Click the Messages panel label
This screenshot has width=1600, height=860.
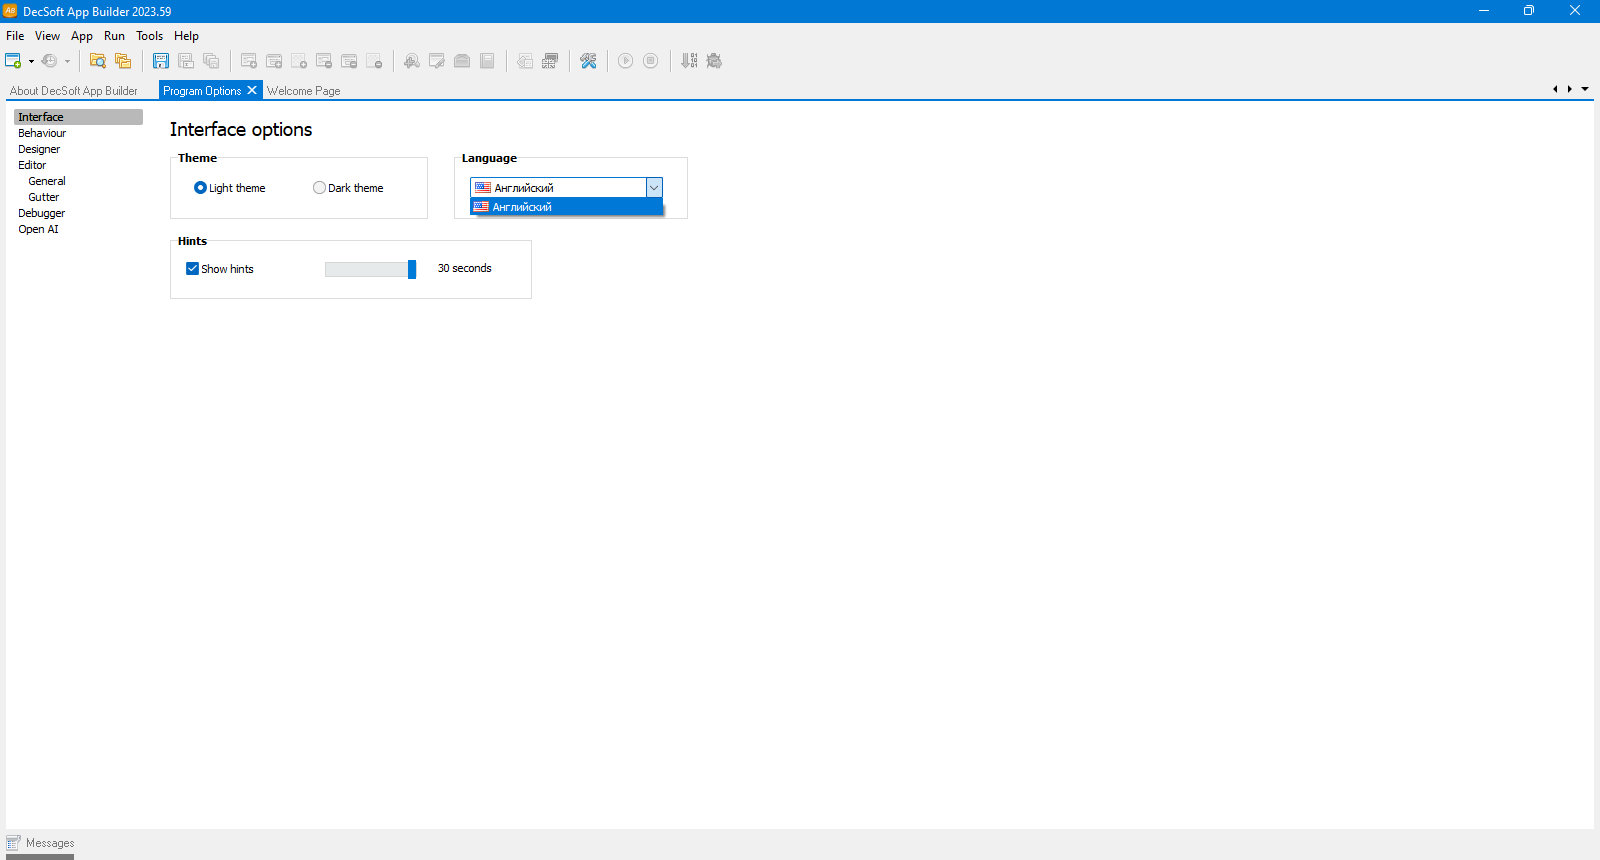tap(50, 843)
